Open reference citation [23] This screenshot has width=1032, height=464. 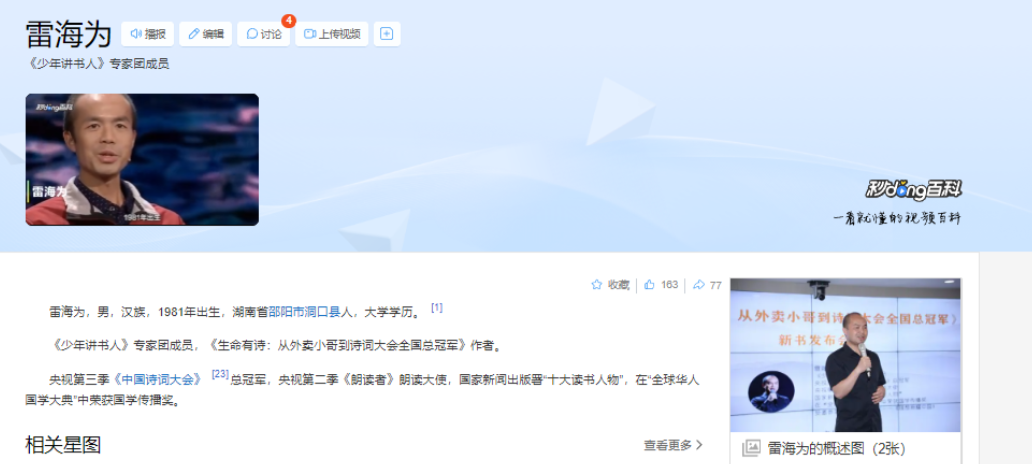220,374
